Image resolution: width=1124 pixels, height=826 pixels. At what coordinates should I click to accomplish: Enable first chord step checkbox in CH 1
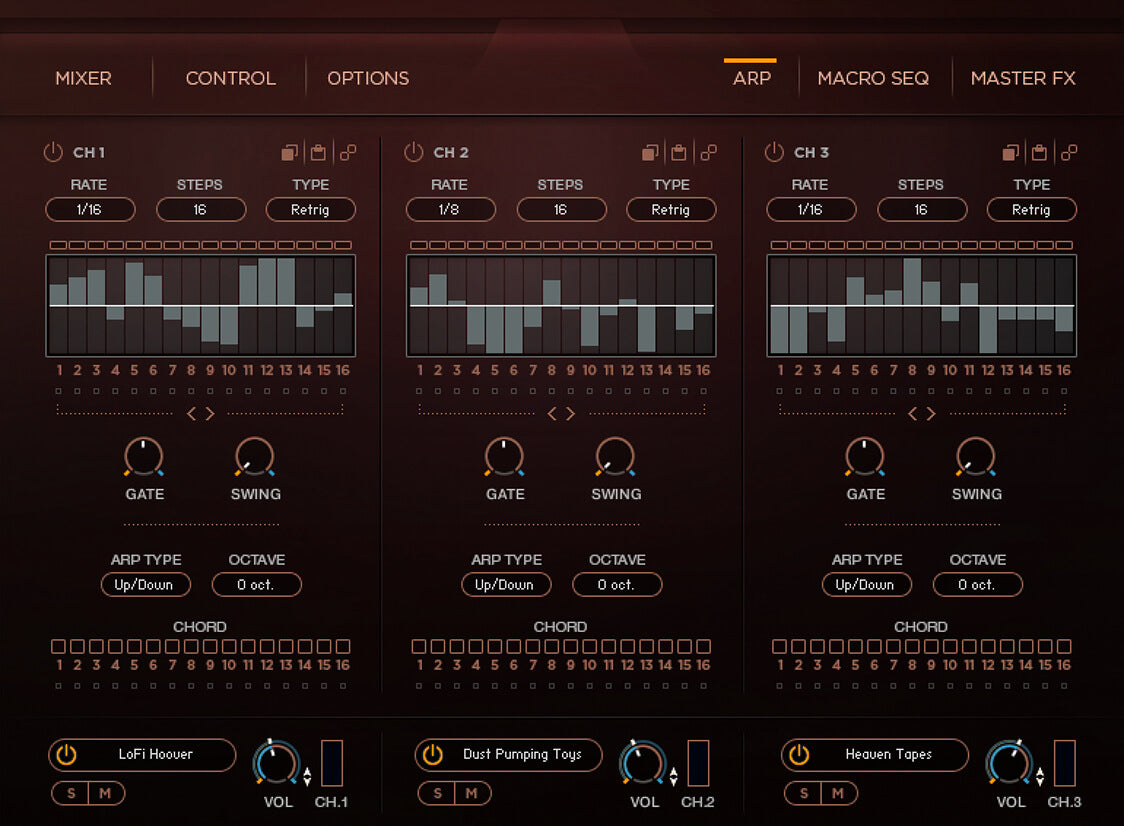(x=59, y=647)
